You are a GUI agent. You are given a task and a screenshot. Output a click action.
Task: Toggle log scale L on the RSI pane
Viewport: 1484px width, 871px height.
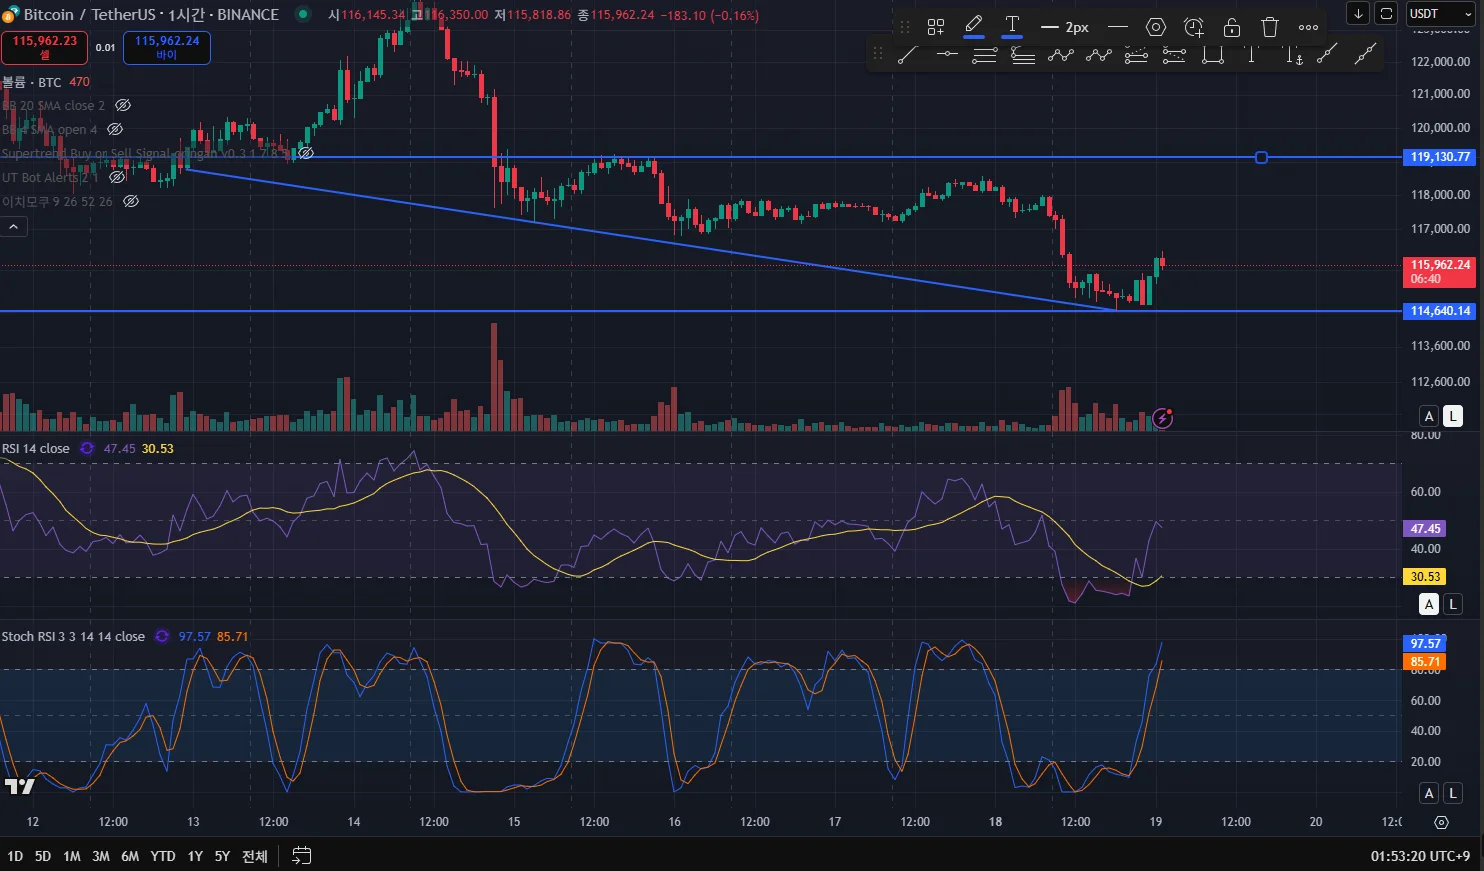tap(1453, 604)
